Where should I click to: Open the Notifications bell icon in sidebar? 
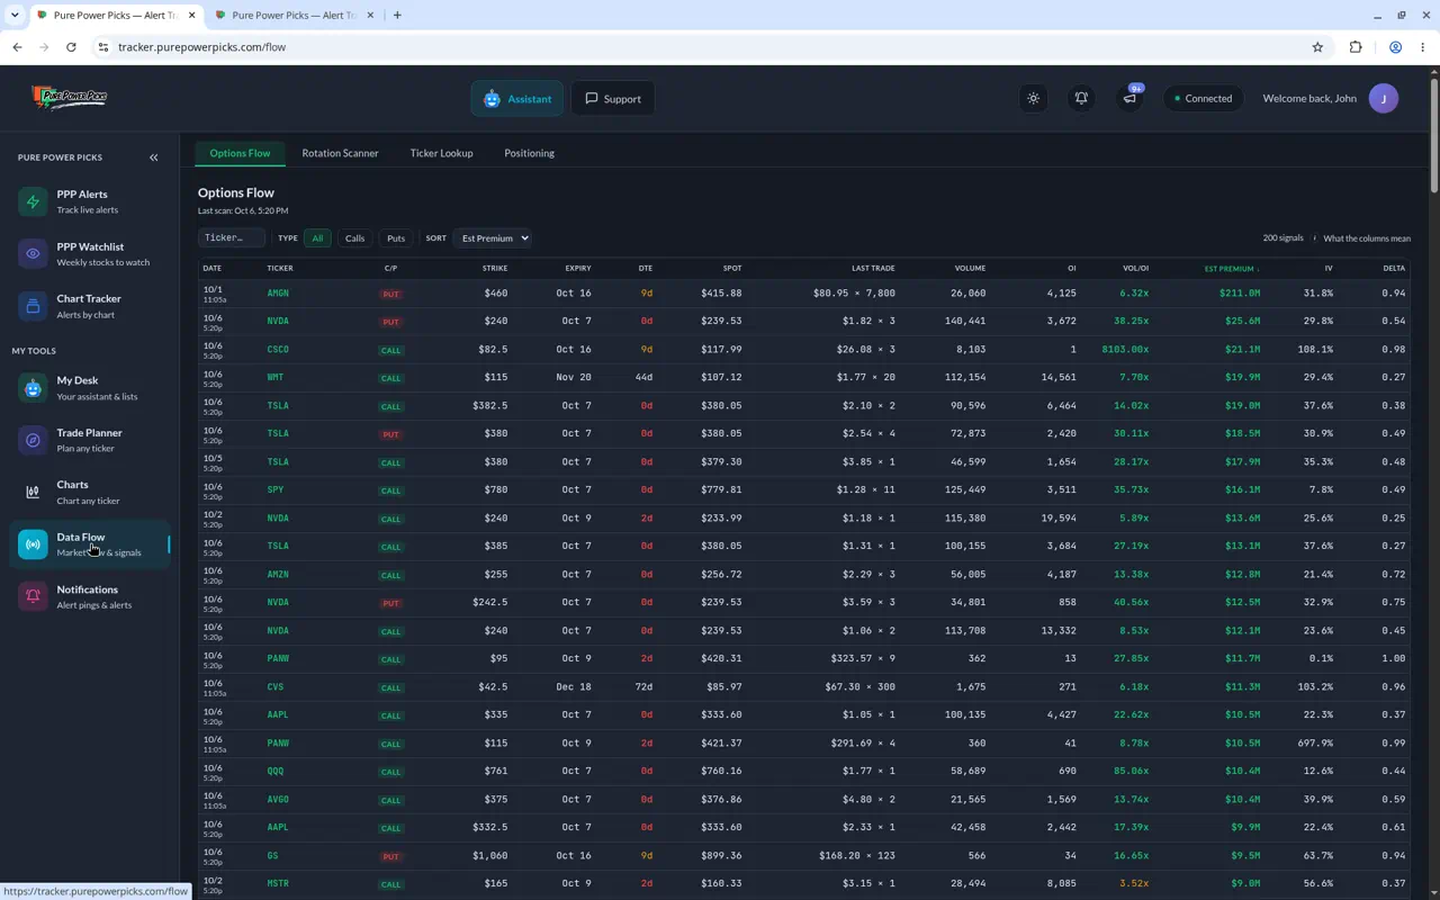tap(33, 596)
